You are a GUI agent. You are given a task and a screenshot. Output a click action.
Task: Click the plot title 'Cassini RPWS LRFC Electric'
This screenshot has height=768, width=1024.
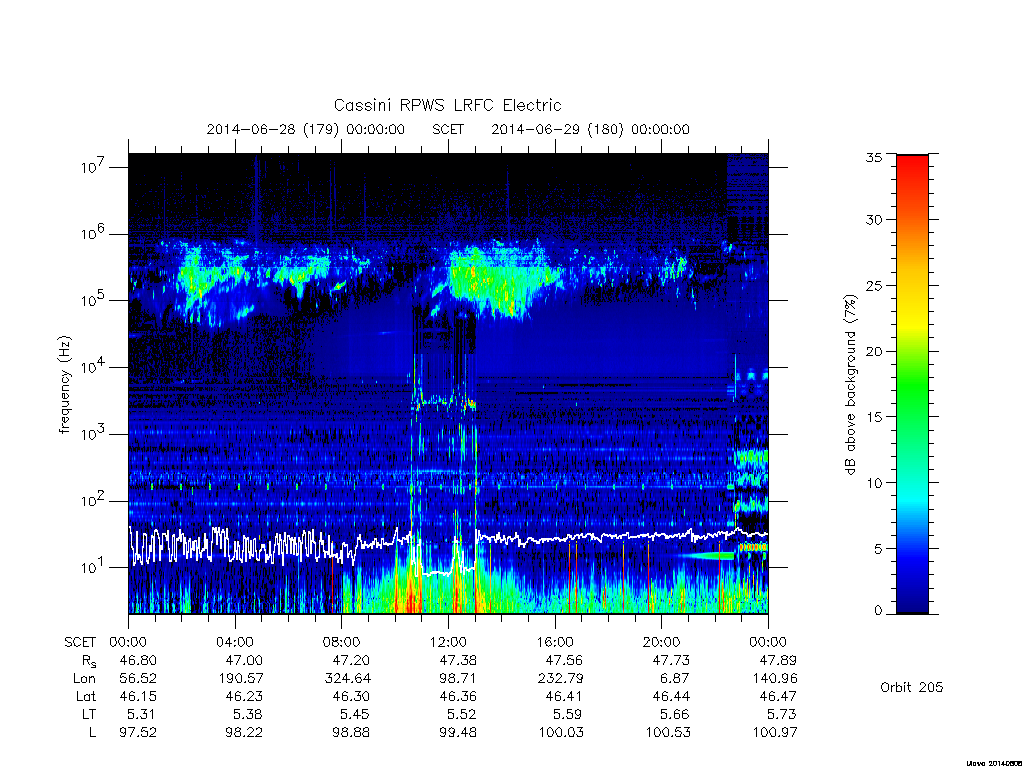(447, 105)
